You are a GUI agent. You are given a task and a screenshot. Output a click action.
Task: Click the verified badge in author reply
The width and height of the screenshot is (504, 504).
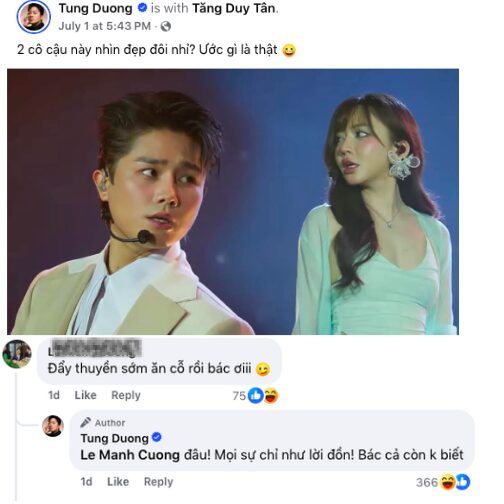coord(157,437)
